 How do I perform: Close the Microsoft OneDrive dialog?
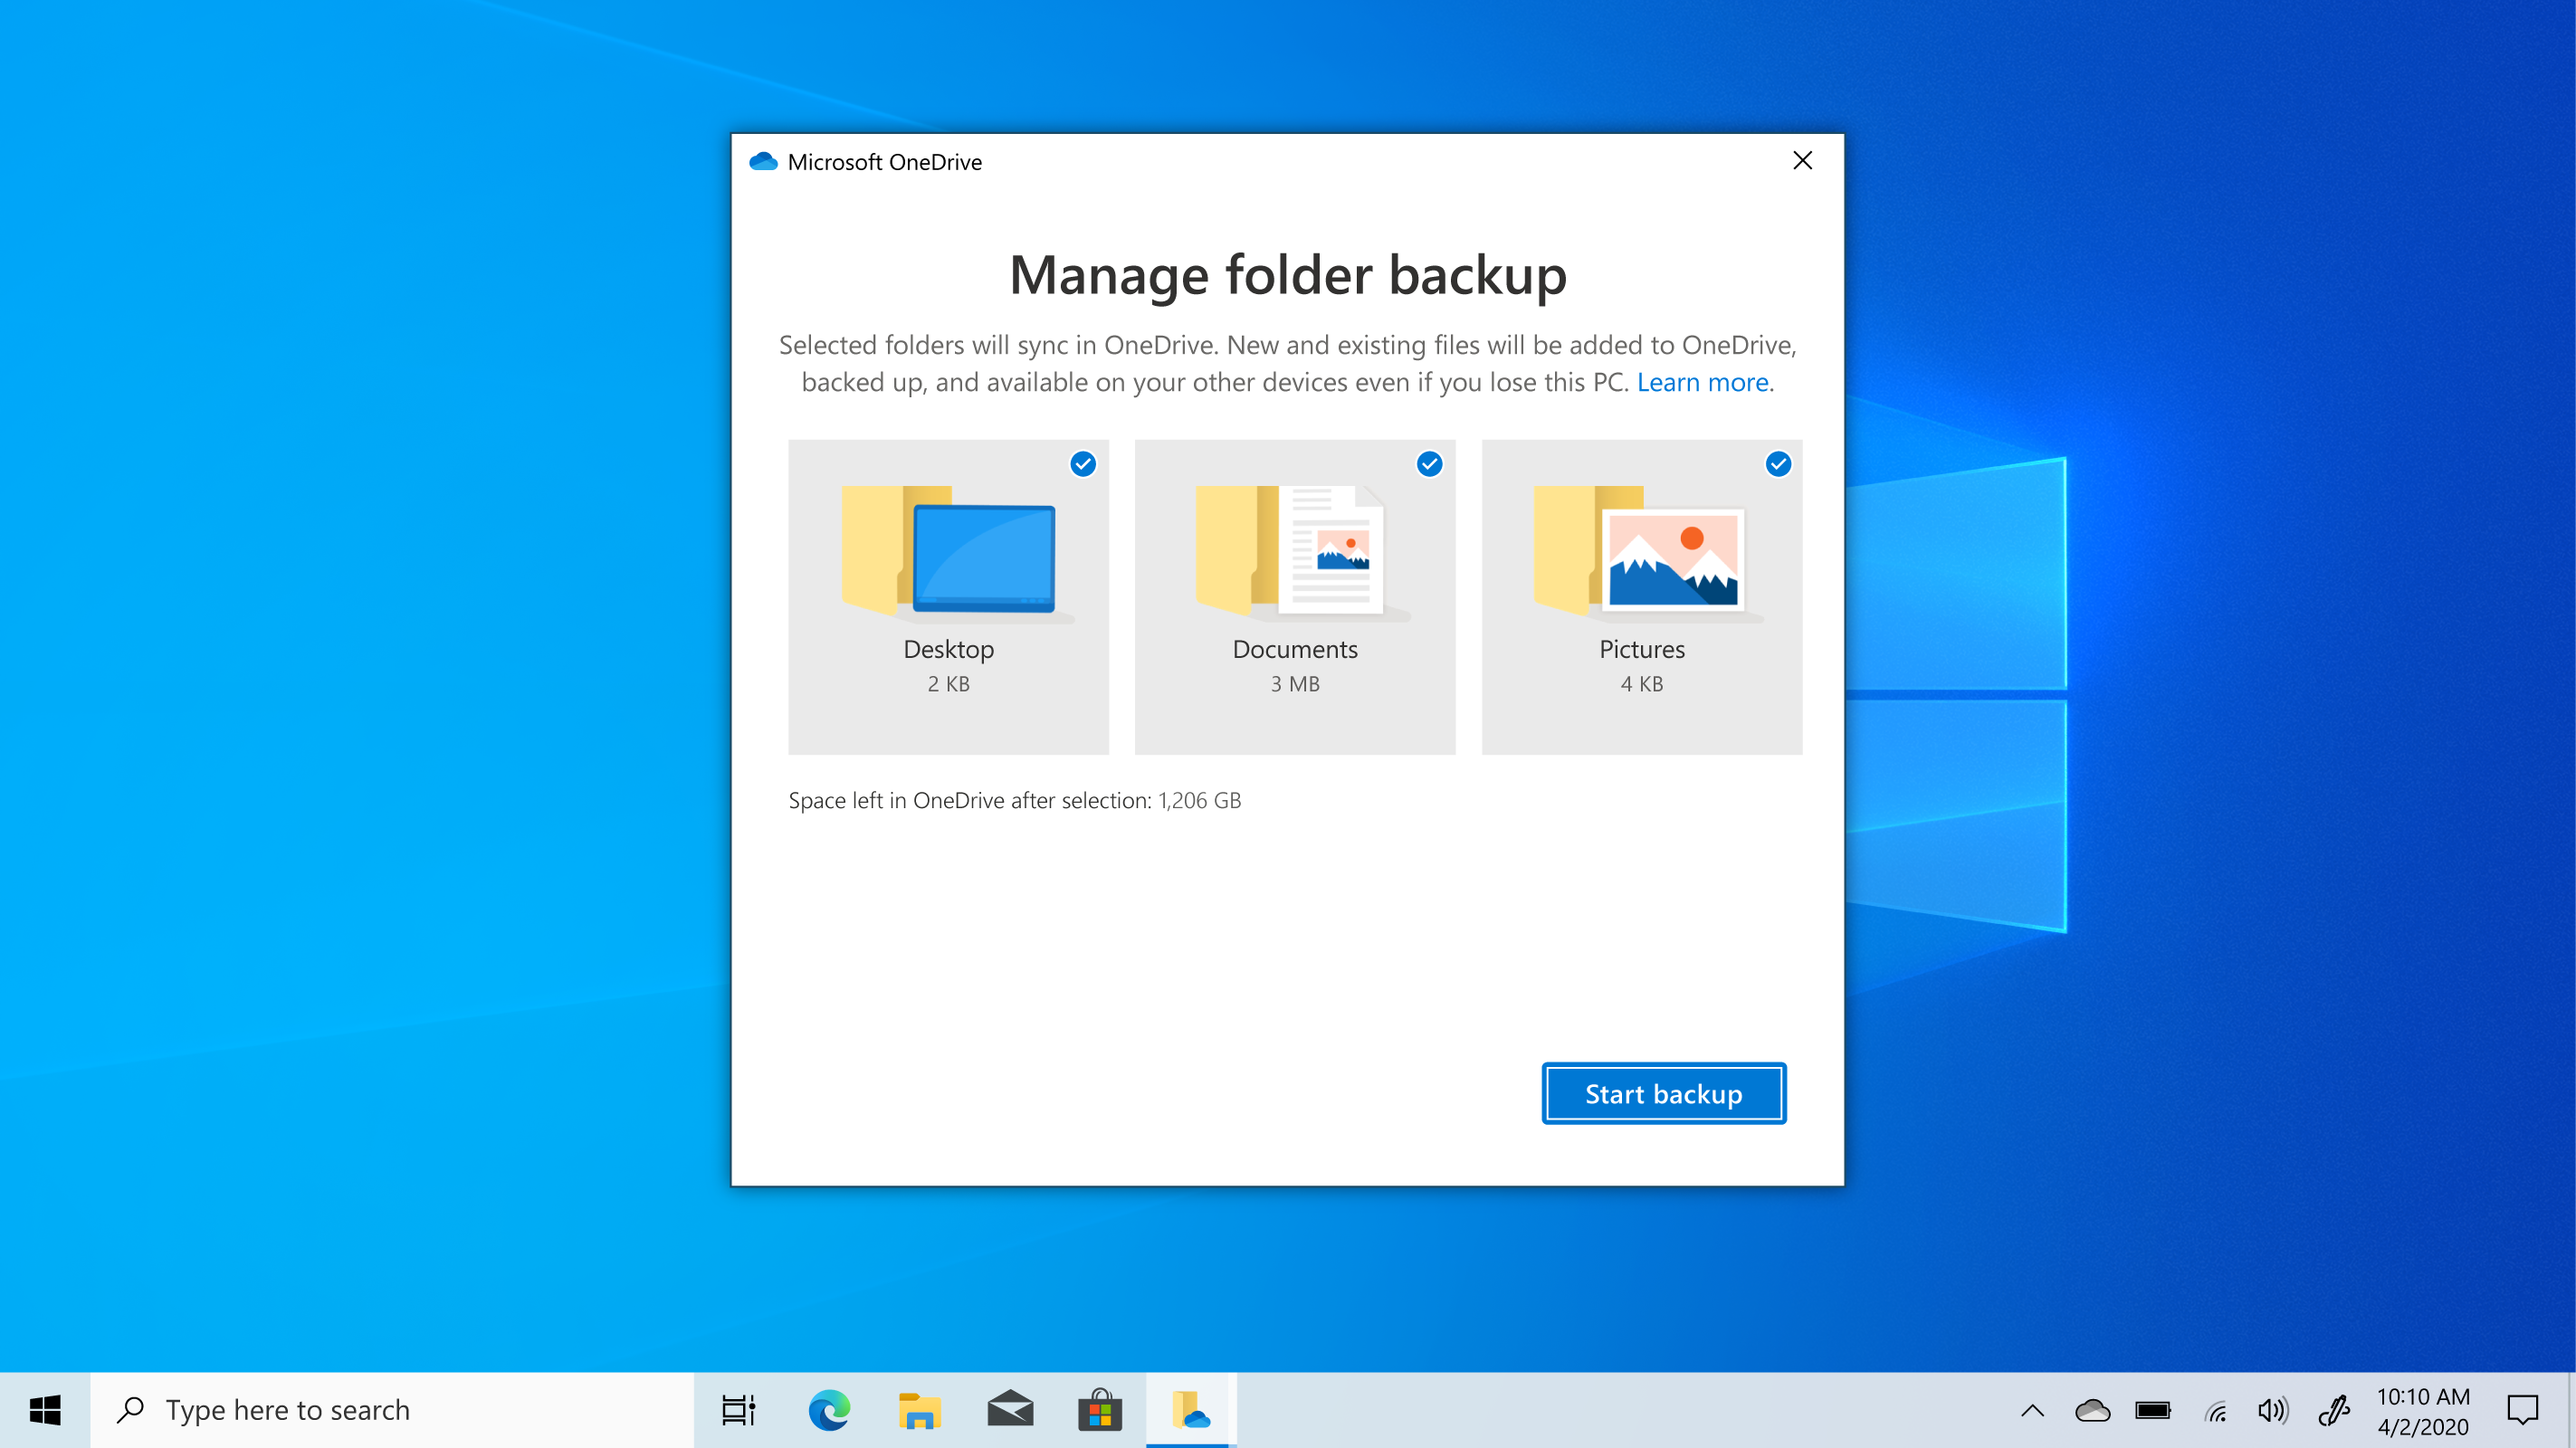coord(1802,161)
